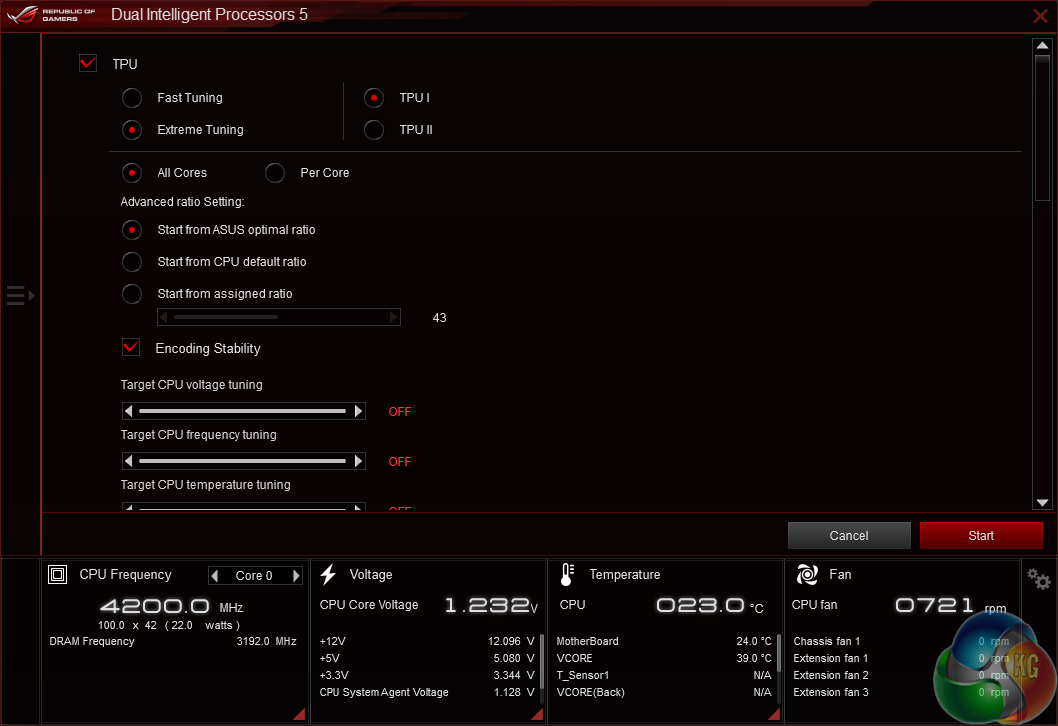Uncheck the TPU checkbox

pyautogui.click(x=88, y=64)
